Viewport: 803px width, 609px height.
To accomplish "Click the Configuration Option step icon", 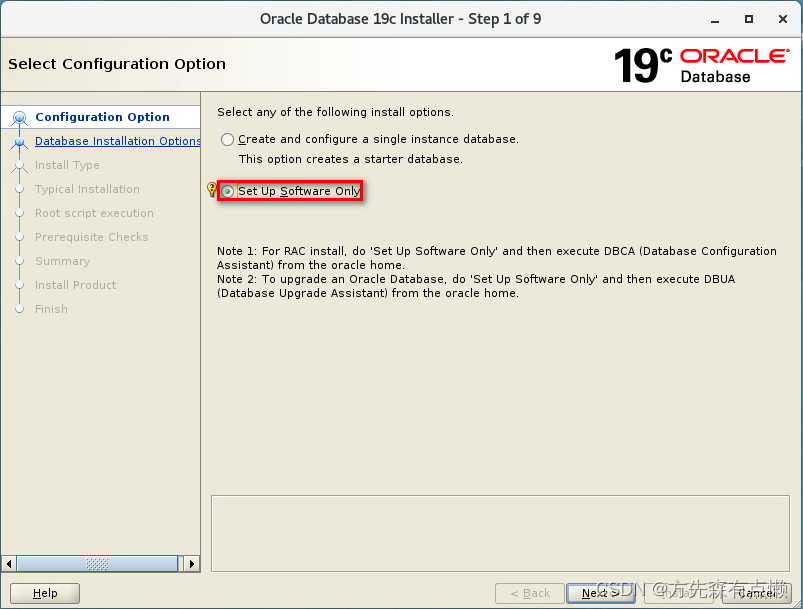I will [19, 118].
